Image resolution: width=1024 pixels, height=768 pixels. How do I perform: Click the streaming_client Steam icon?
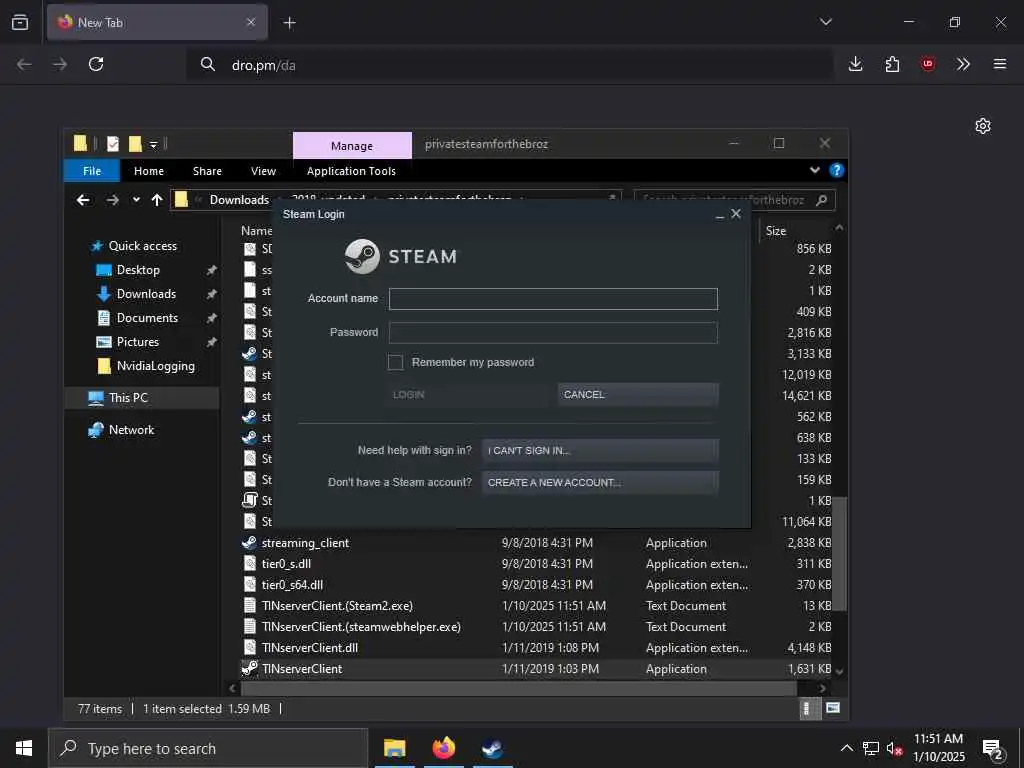[249, 543]
